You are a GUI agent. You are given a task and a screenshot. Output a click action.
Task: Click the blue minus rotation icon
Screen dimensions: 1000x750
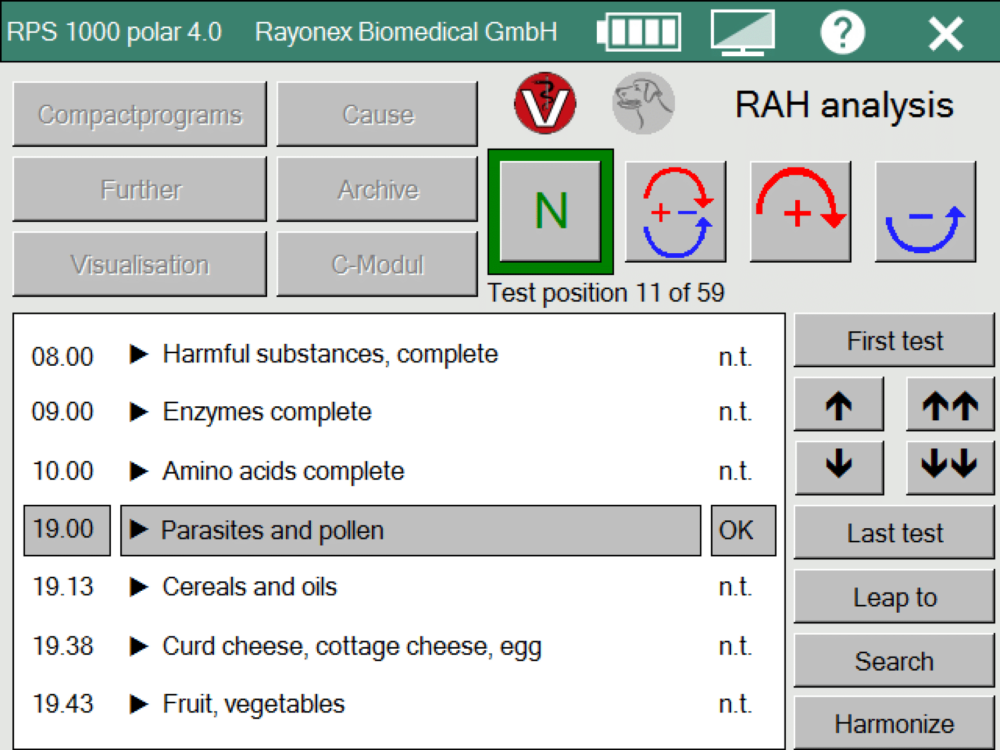pos(926,210)
